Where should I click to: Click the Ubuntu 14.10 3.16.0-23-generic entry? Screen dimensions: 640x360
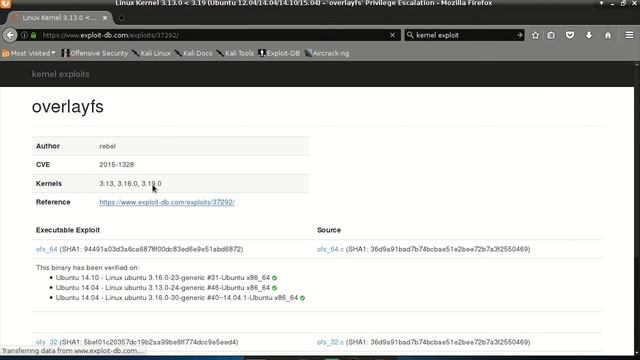(163, 278)
